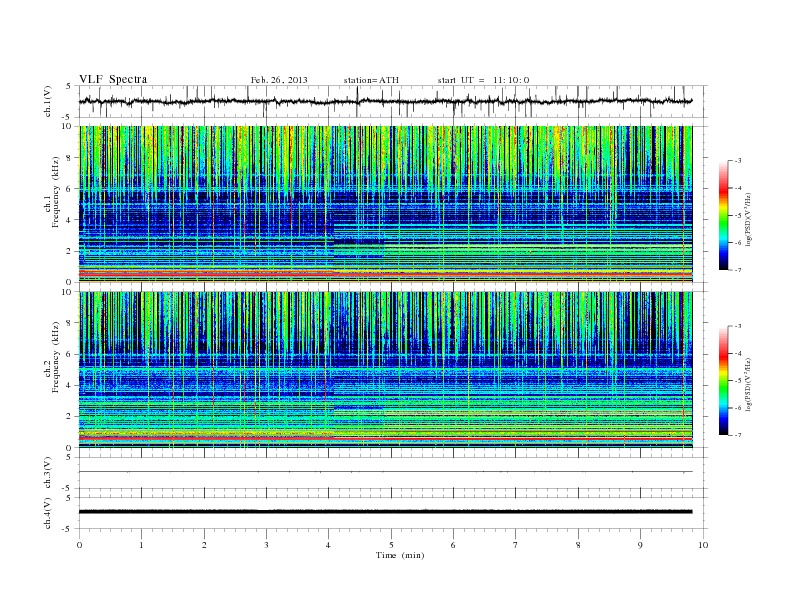Click the "-3" tick on ch.1 colorbar
Viewport: 792px width, 612px height.
(x=737, y=161)
